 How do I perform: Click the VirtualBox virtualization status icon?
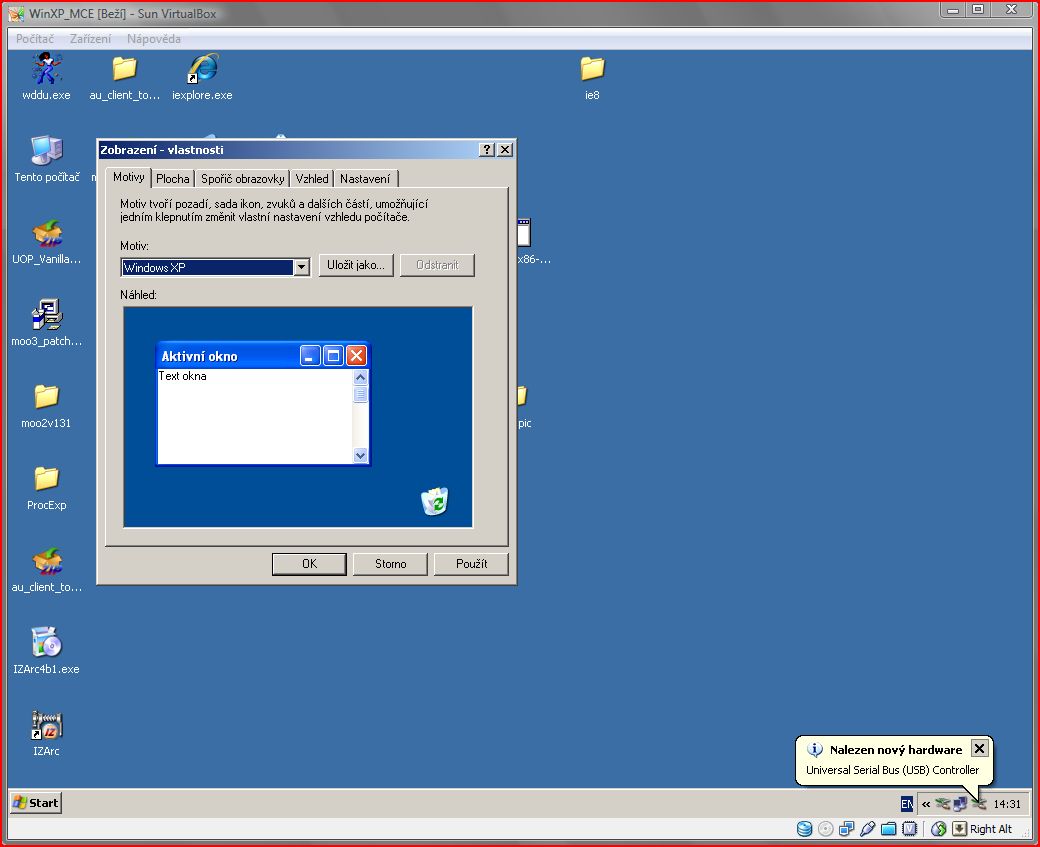pyautogui.click(x=910, y=828)
